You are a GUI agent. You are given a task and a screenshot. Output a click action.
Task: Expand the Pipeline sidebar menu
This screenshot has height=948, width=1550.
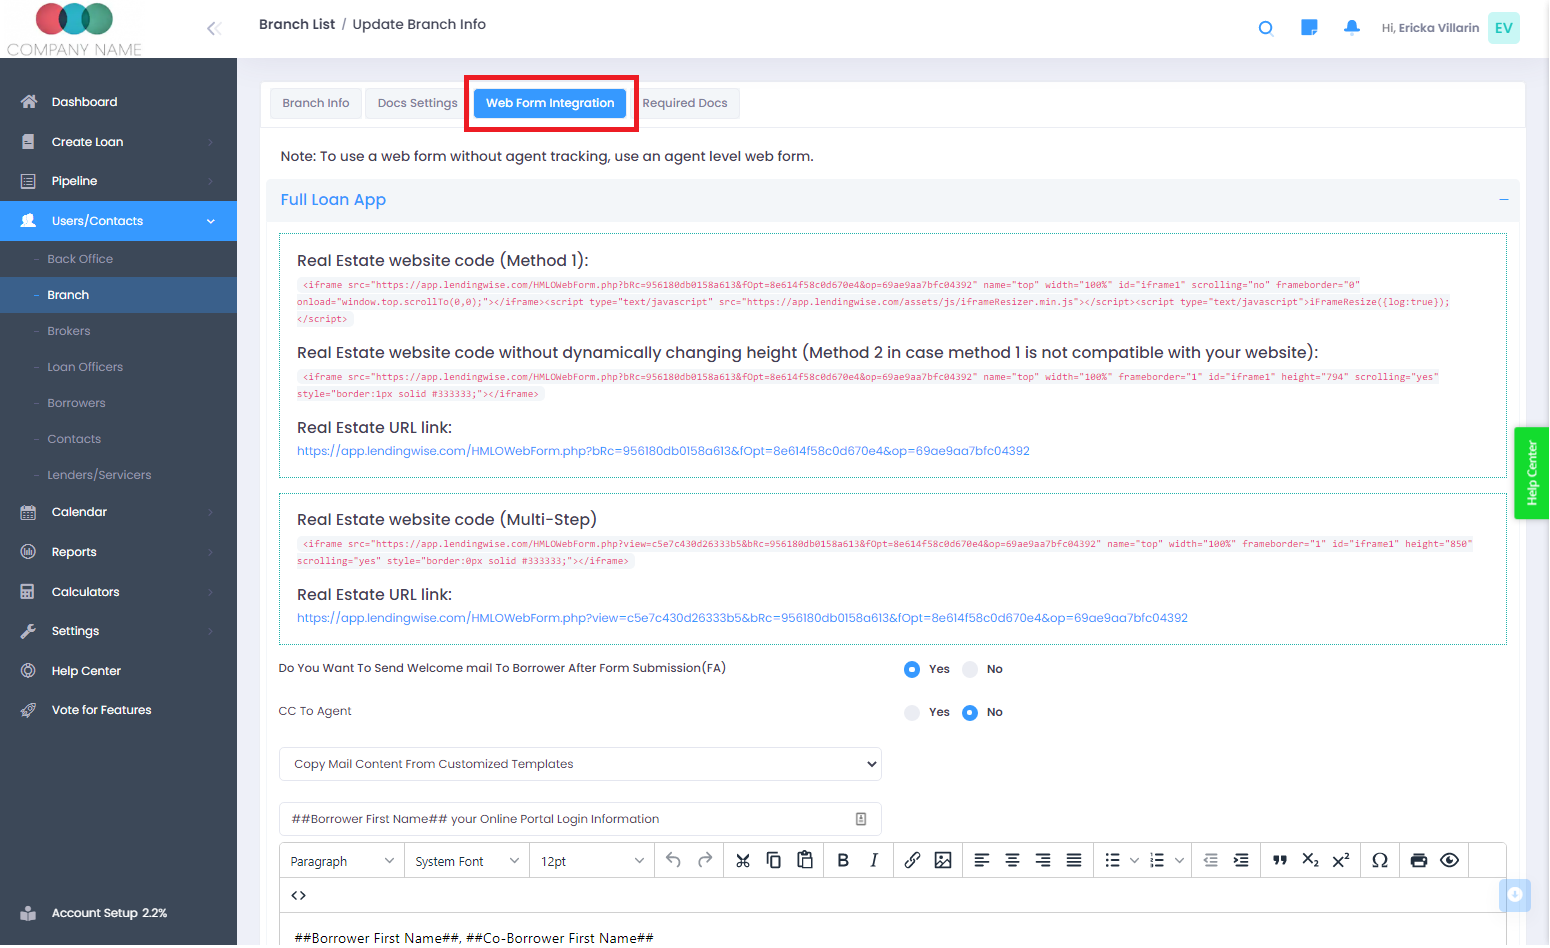tap(118, 181)
